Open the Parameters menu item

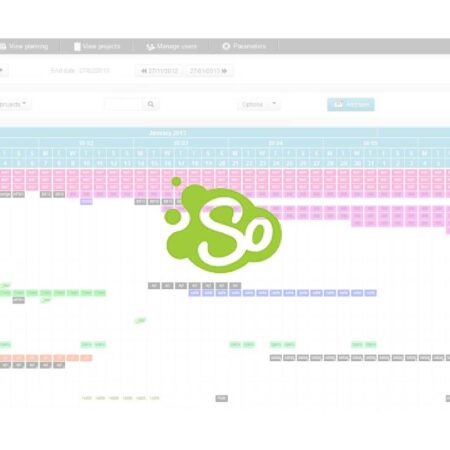point(244,46)
